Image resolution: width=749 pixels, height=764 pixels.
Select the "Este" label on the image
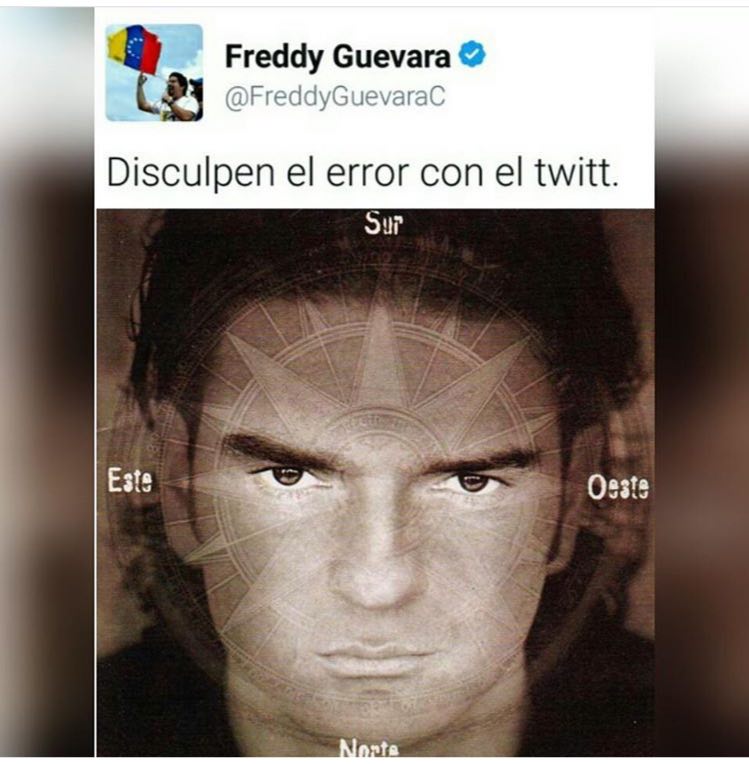pyautogui.click(x=130, y=480)
